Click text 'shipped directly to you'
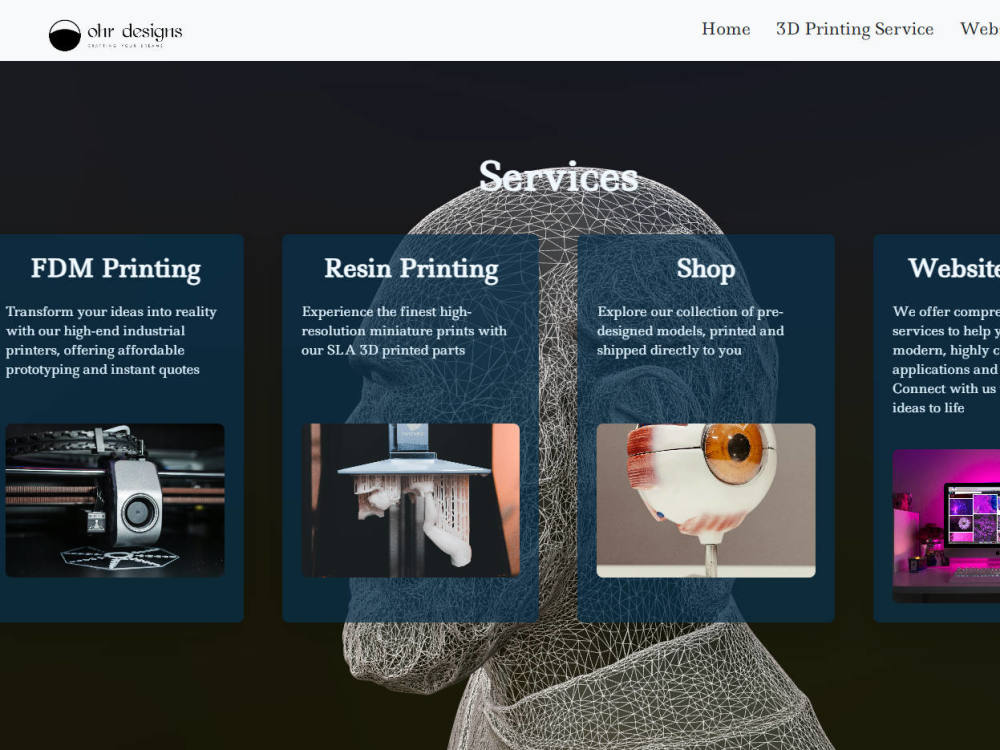Viewport: 1000px width, 750px height. click(669, 350)
